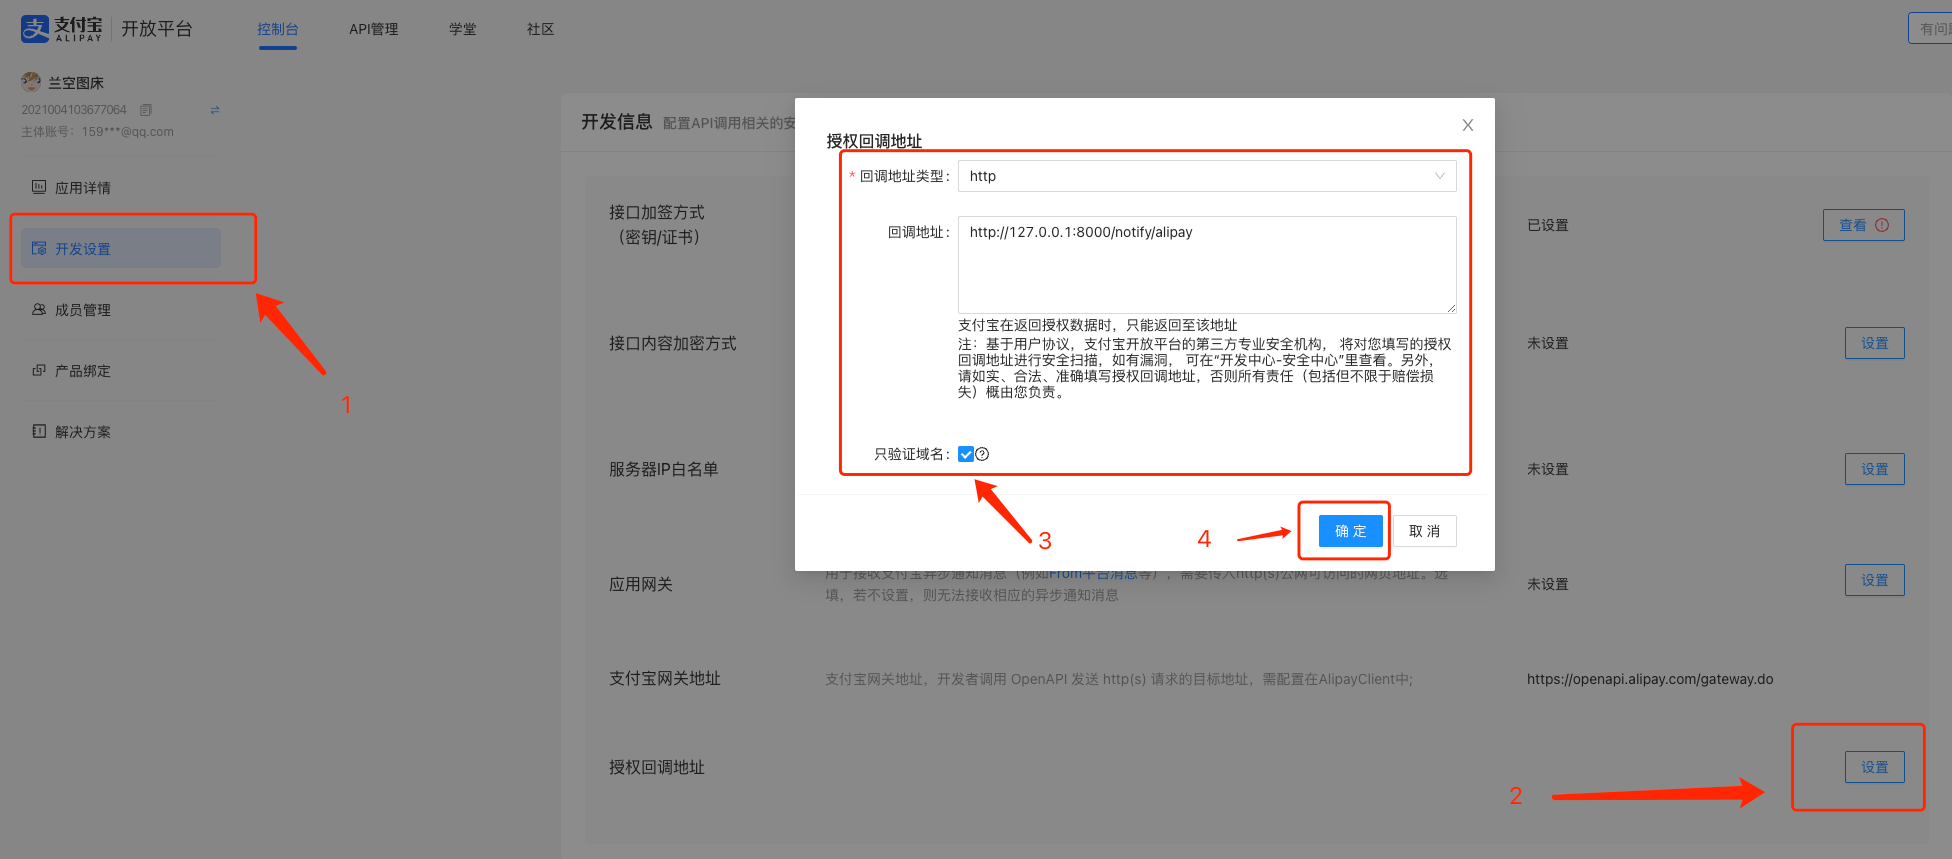1952x859 pixels.
Task: Click 设置 for 授权回调地址
Action: 1875,767
